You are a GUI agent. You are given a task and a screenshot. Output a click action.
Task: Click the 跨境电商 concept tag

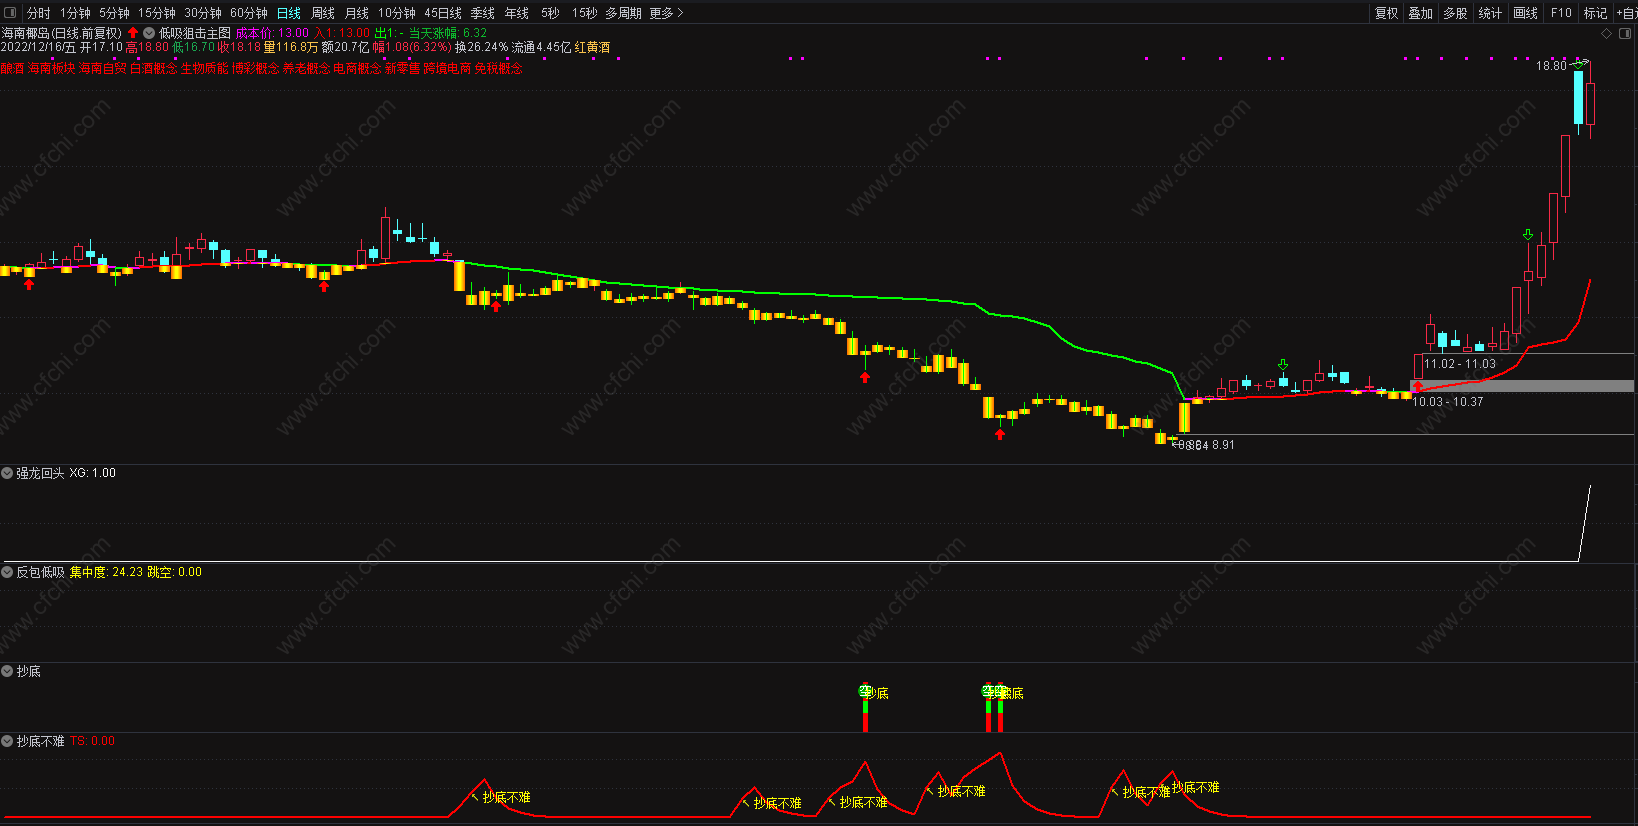447,68
